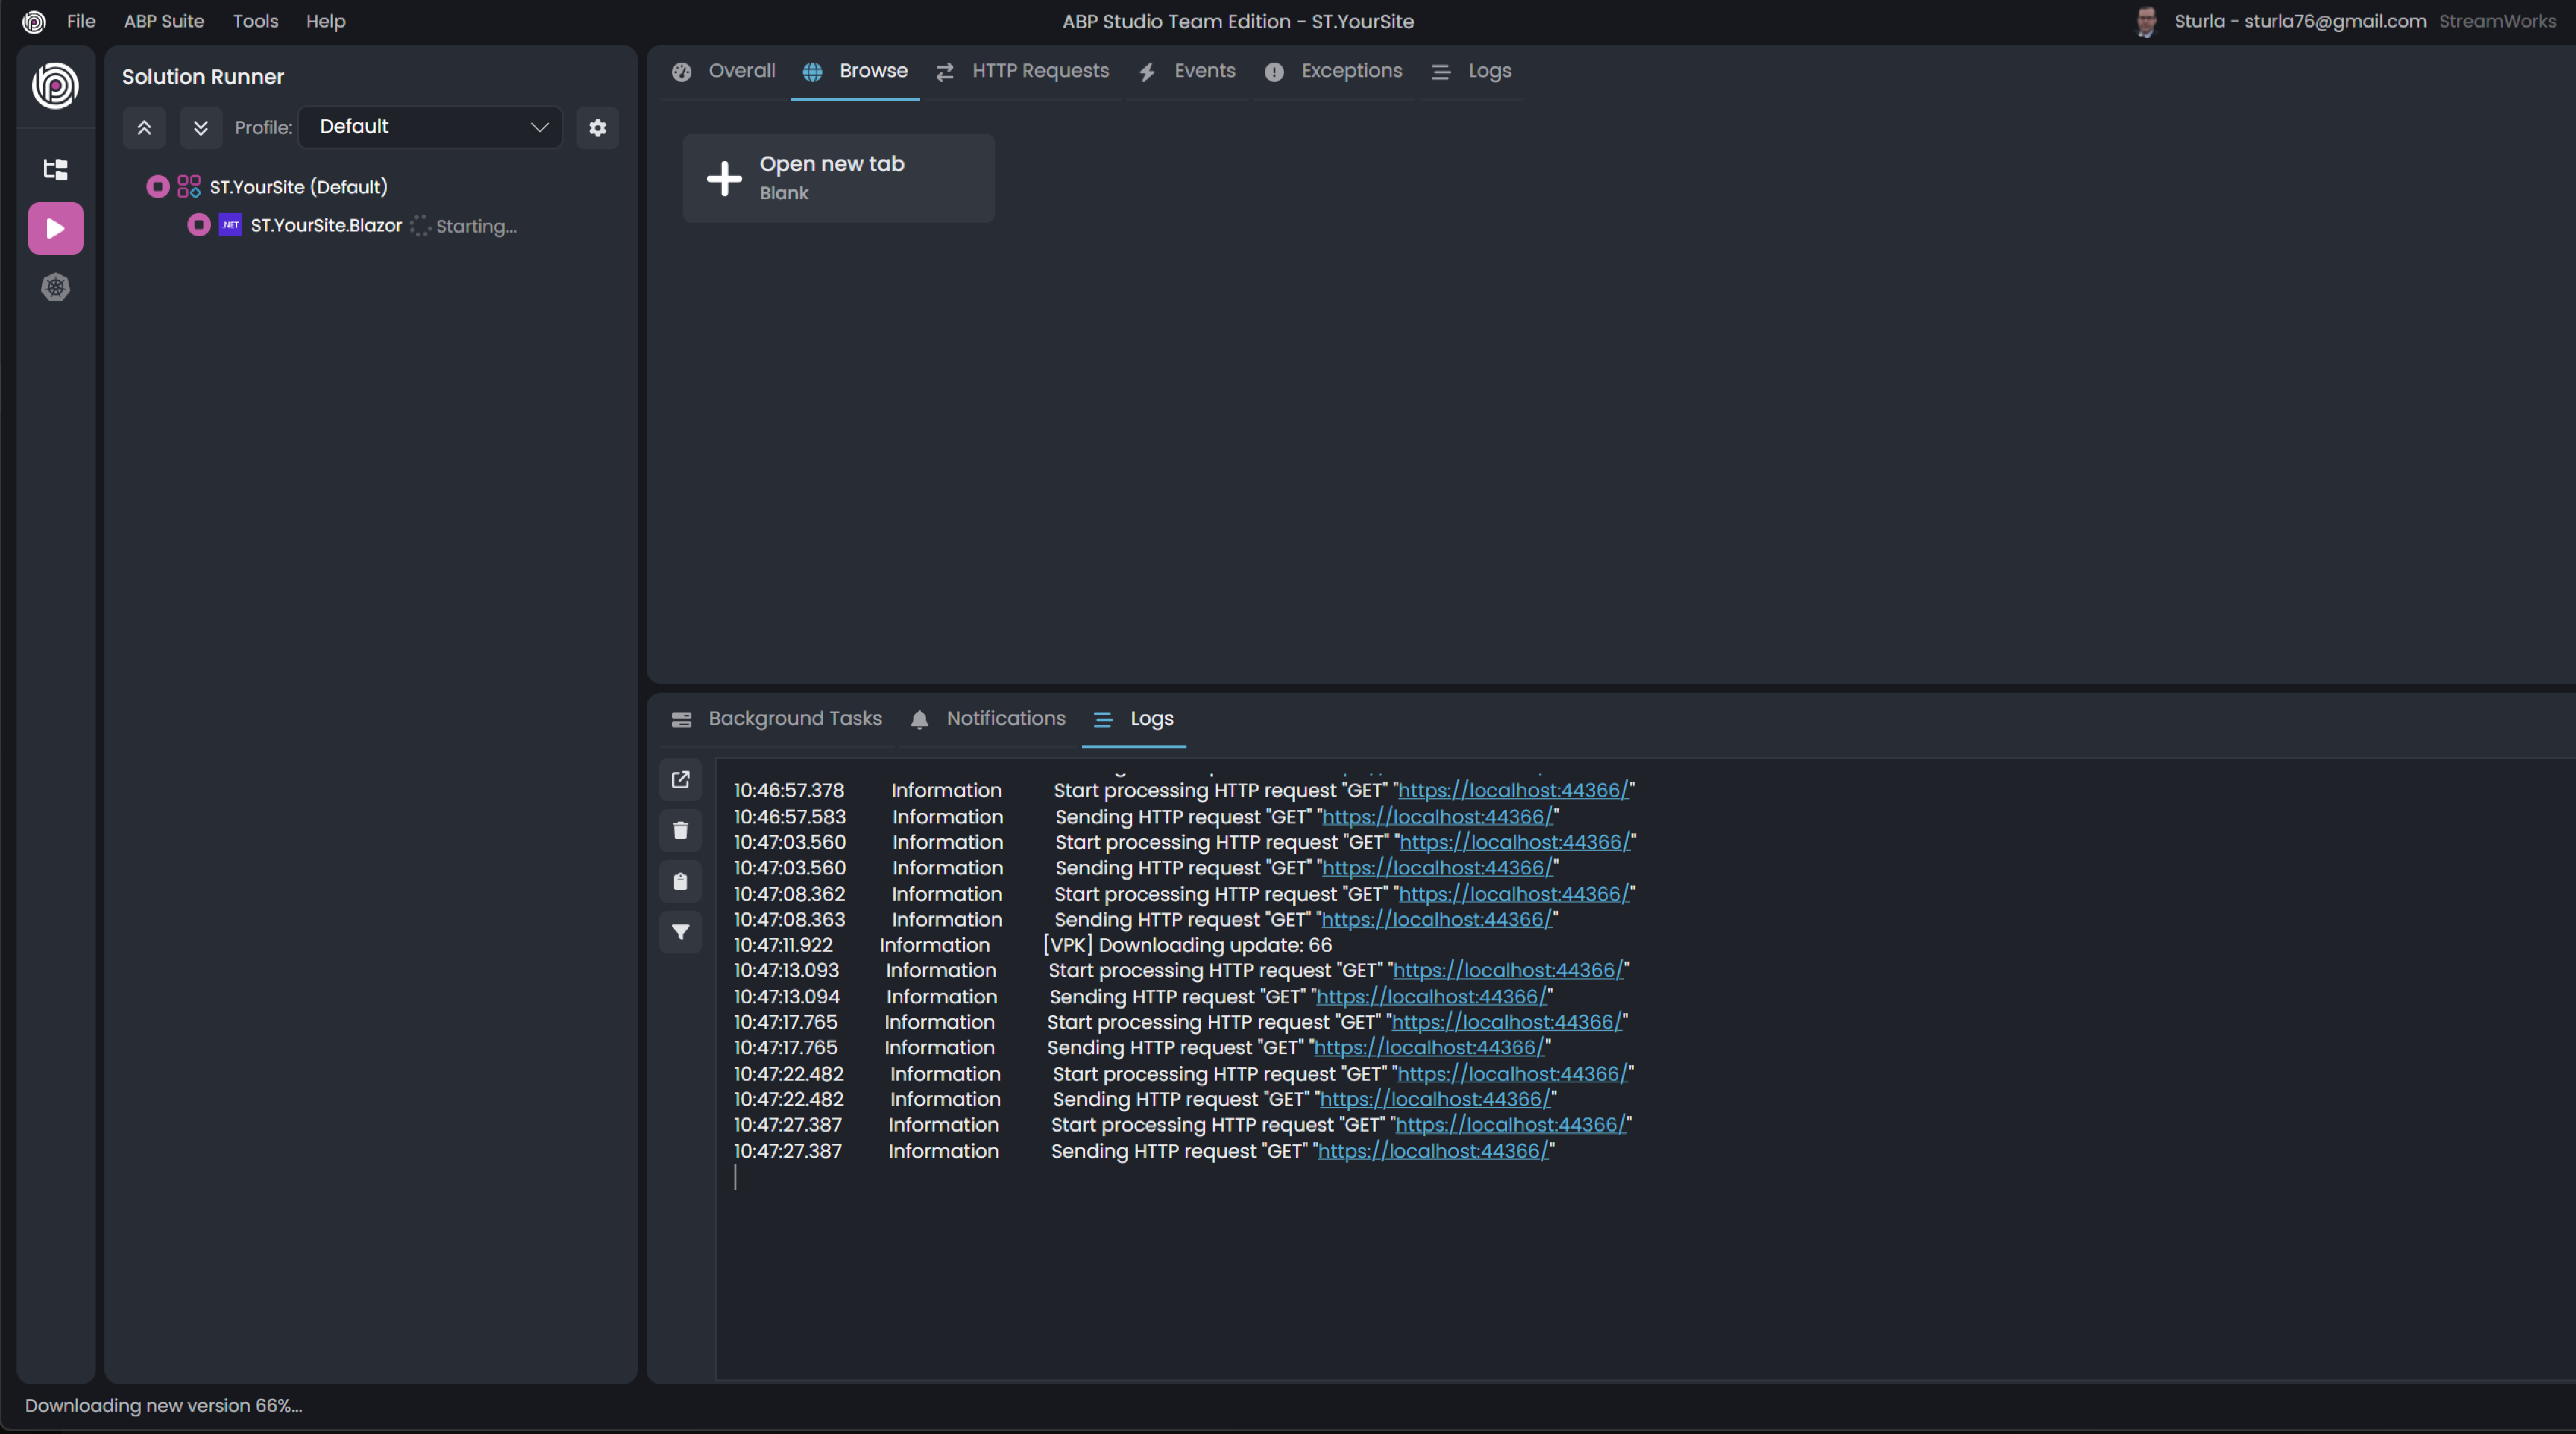
Task: Collapse all items in Solution Runner
Action: pyautogui.click(x=144, y=128)
